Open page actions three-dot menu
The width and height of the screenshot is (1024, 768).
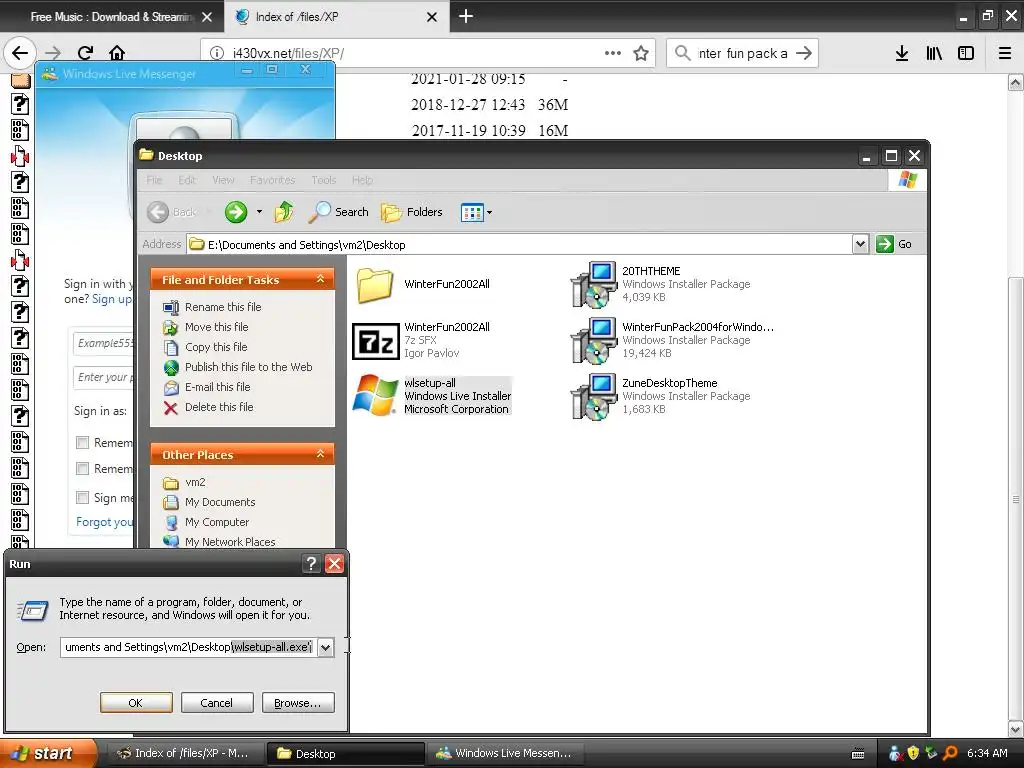(613, 53)
